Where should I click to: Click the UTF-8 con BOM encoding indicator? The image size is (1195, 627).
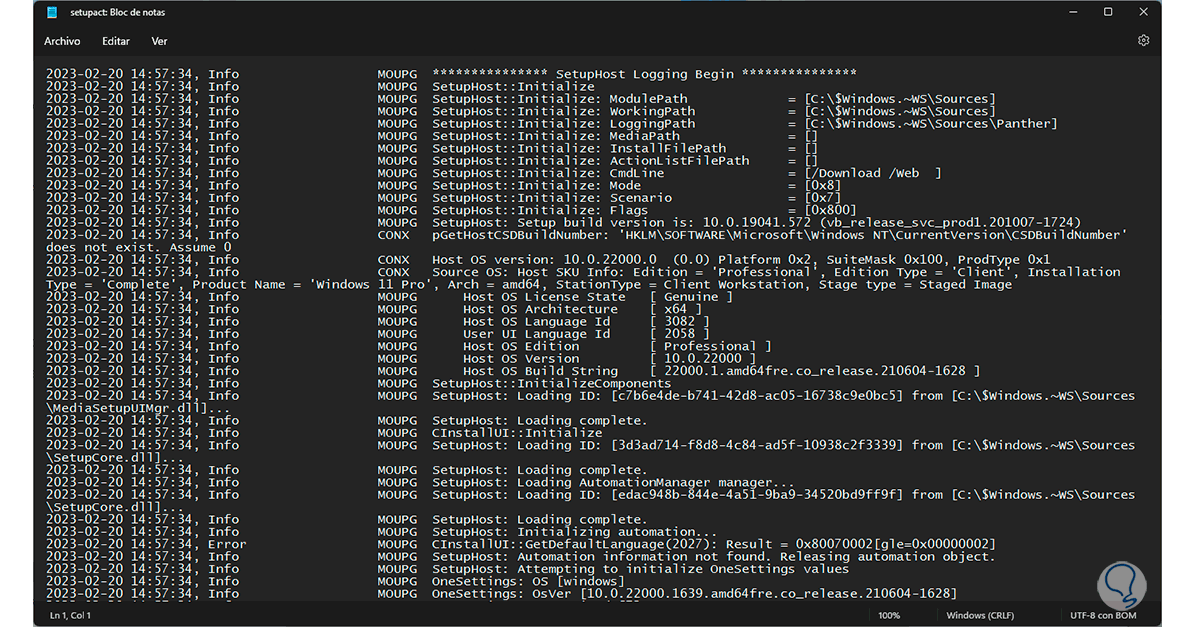1104,615
